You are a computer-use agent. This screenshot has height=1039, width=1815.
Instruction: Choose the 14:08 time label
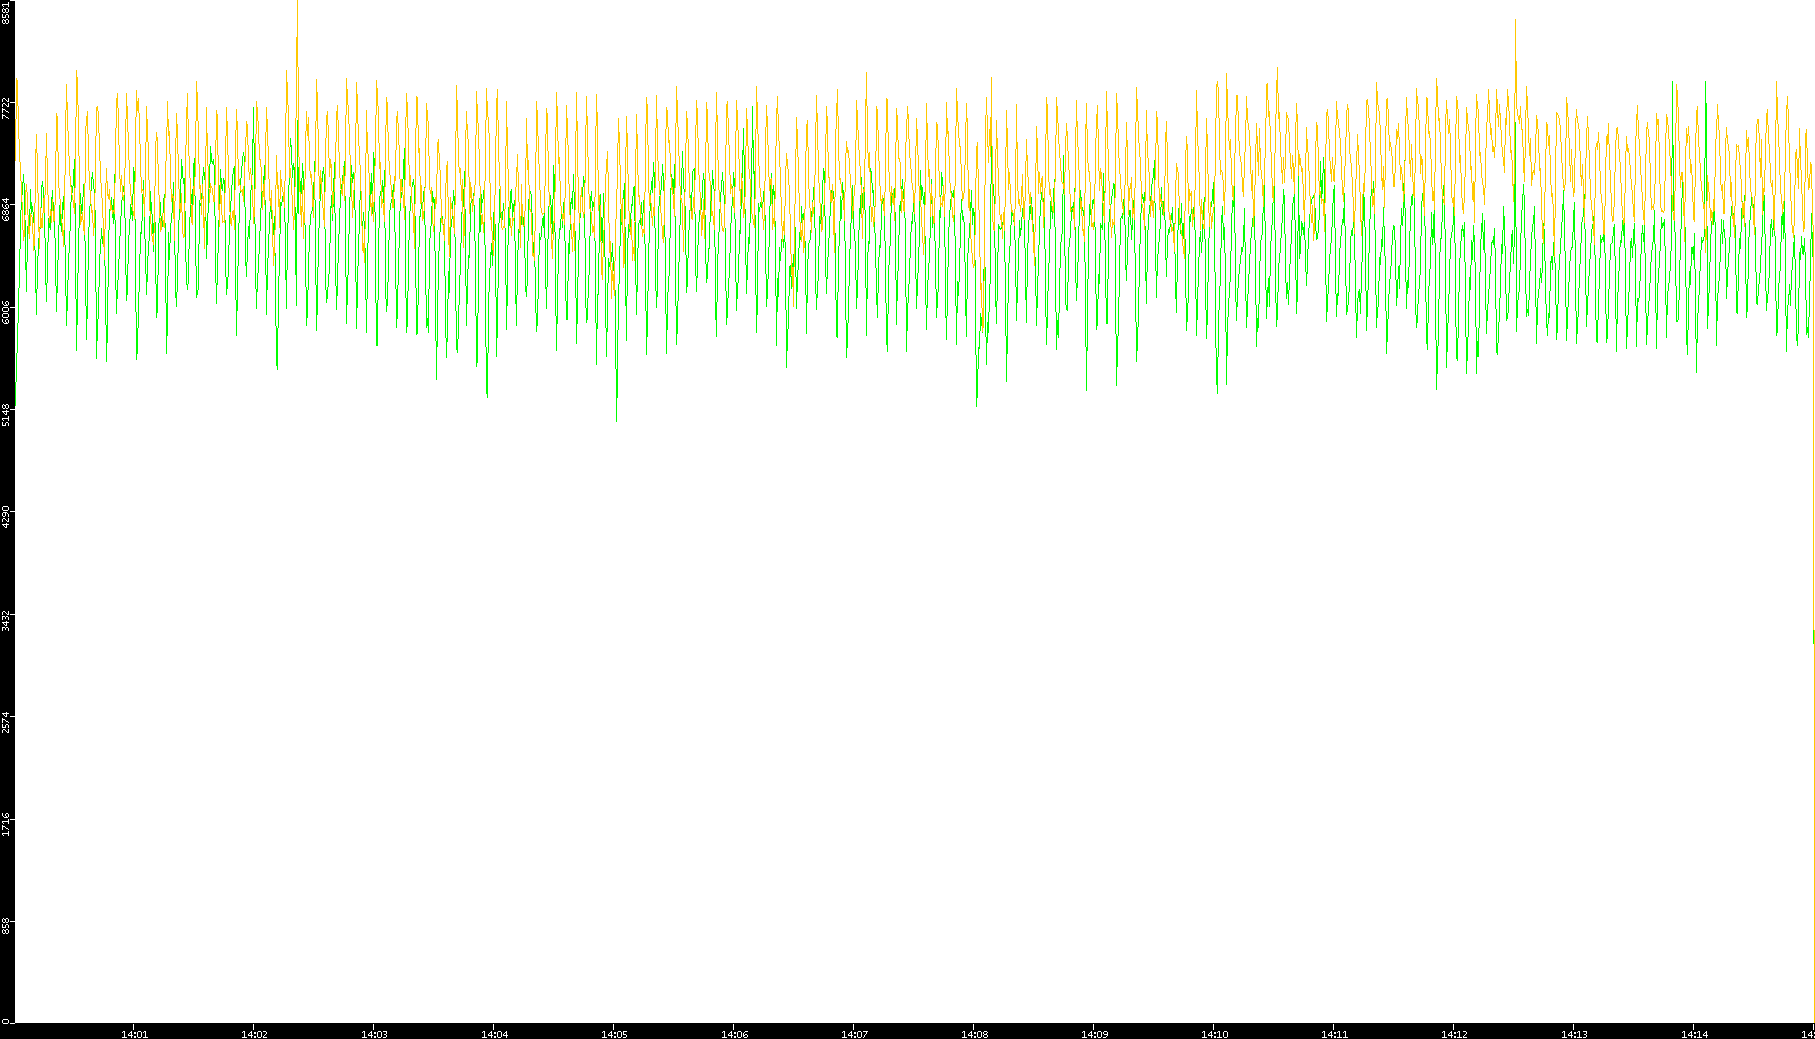tap(974, 1034)
